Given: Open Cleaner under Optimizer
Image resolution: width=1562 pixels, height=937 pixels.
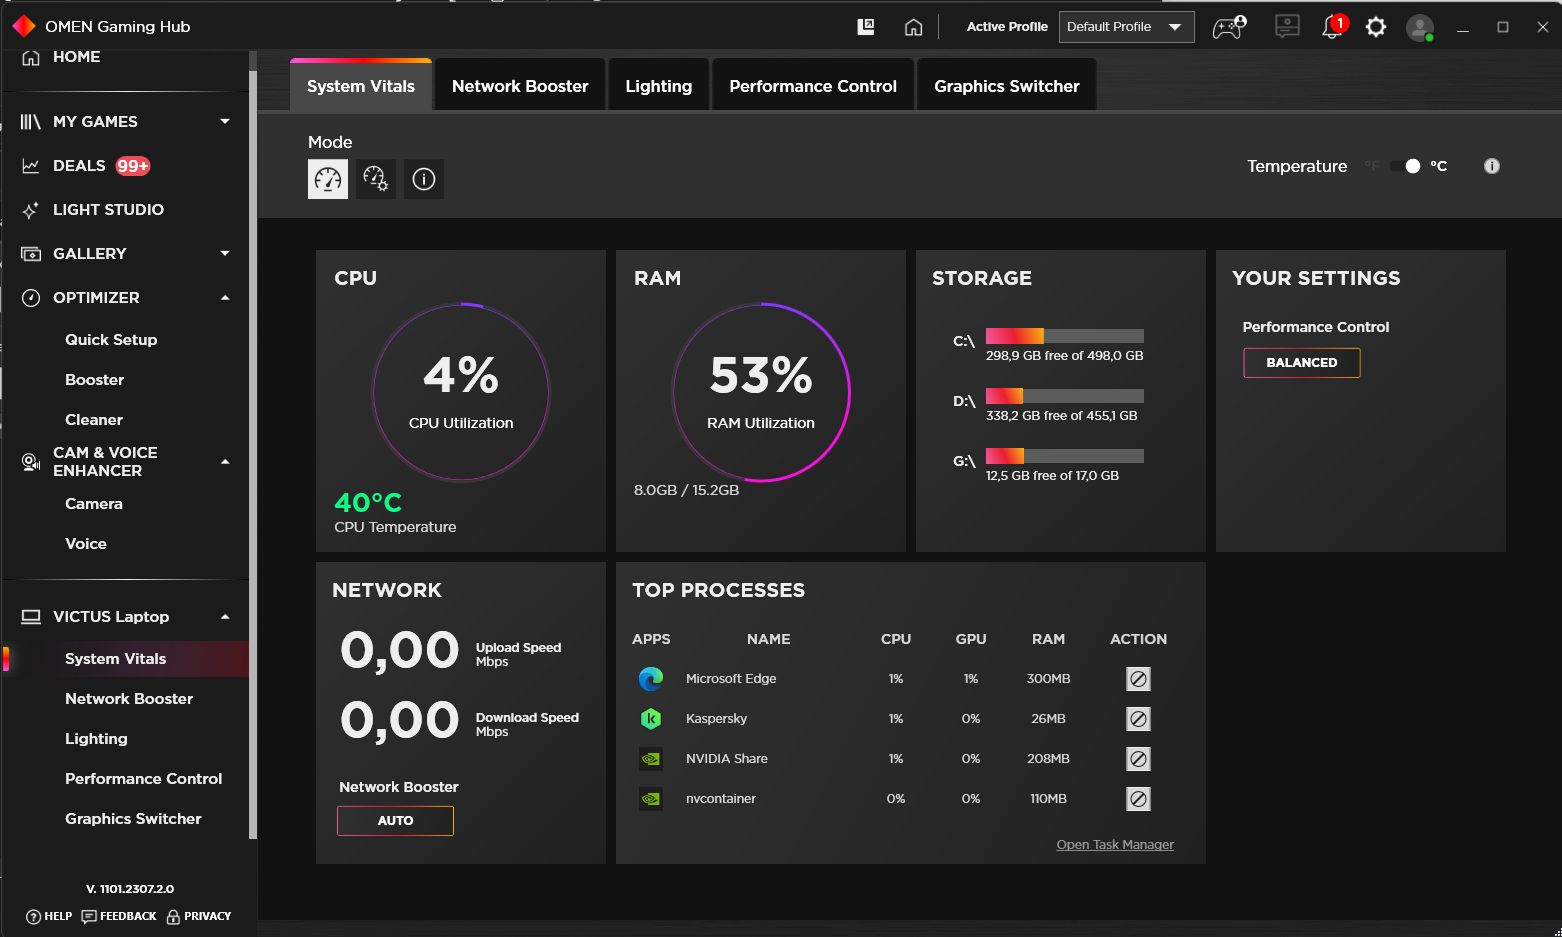Looking at the screenshot, I should [94, 420].
